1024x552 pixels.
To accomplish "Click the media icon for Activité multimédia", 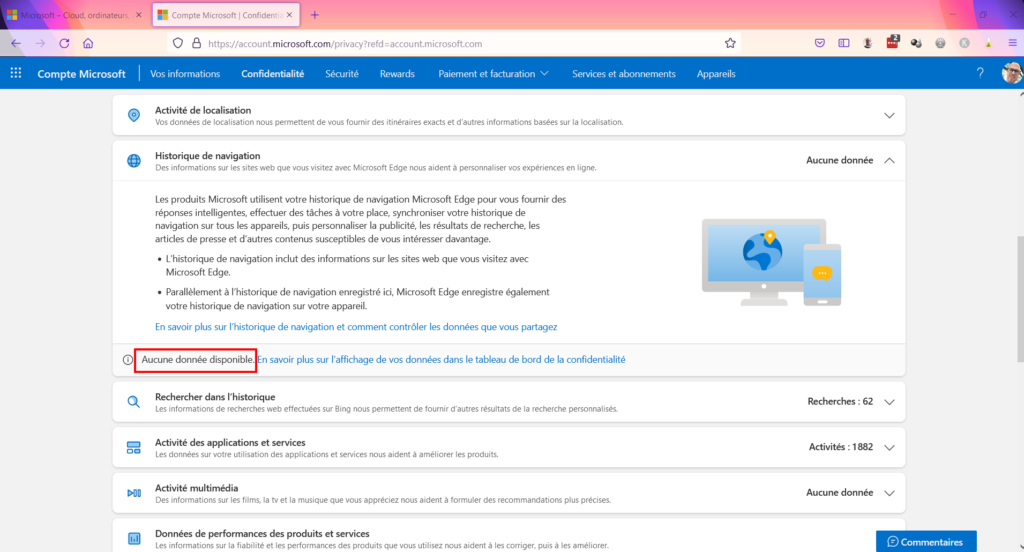I will 134,493.
